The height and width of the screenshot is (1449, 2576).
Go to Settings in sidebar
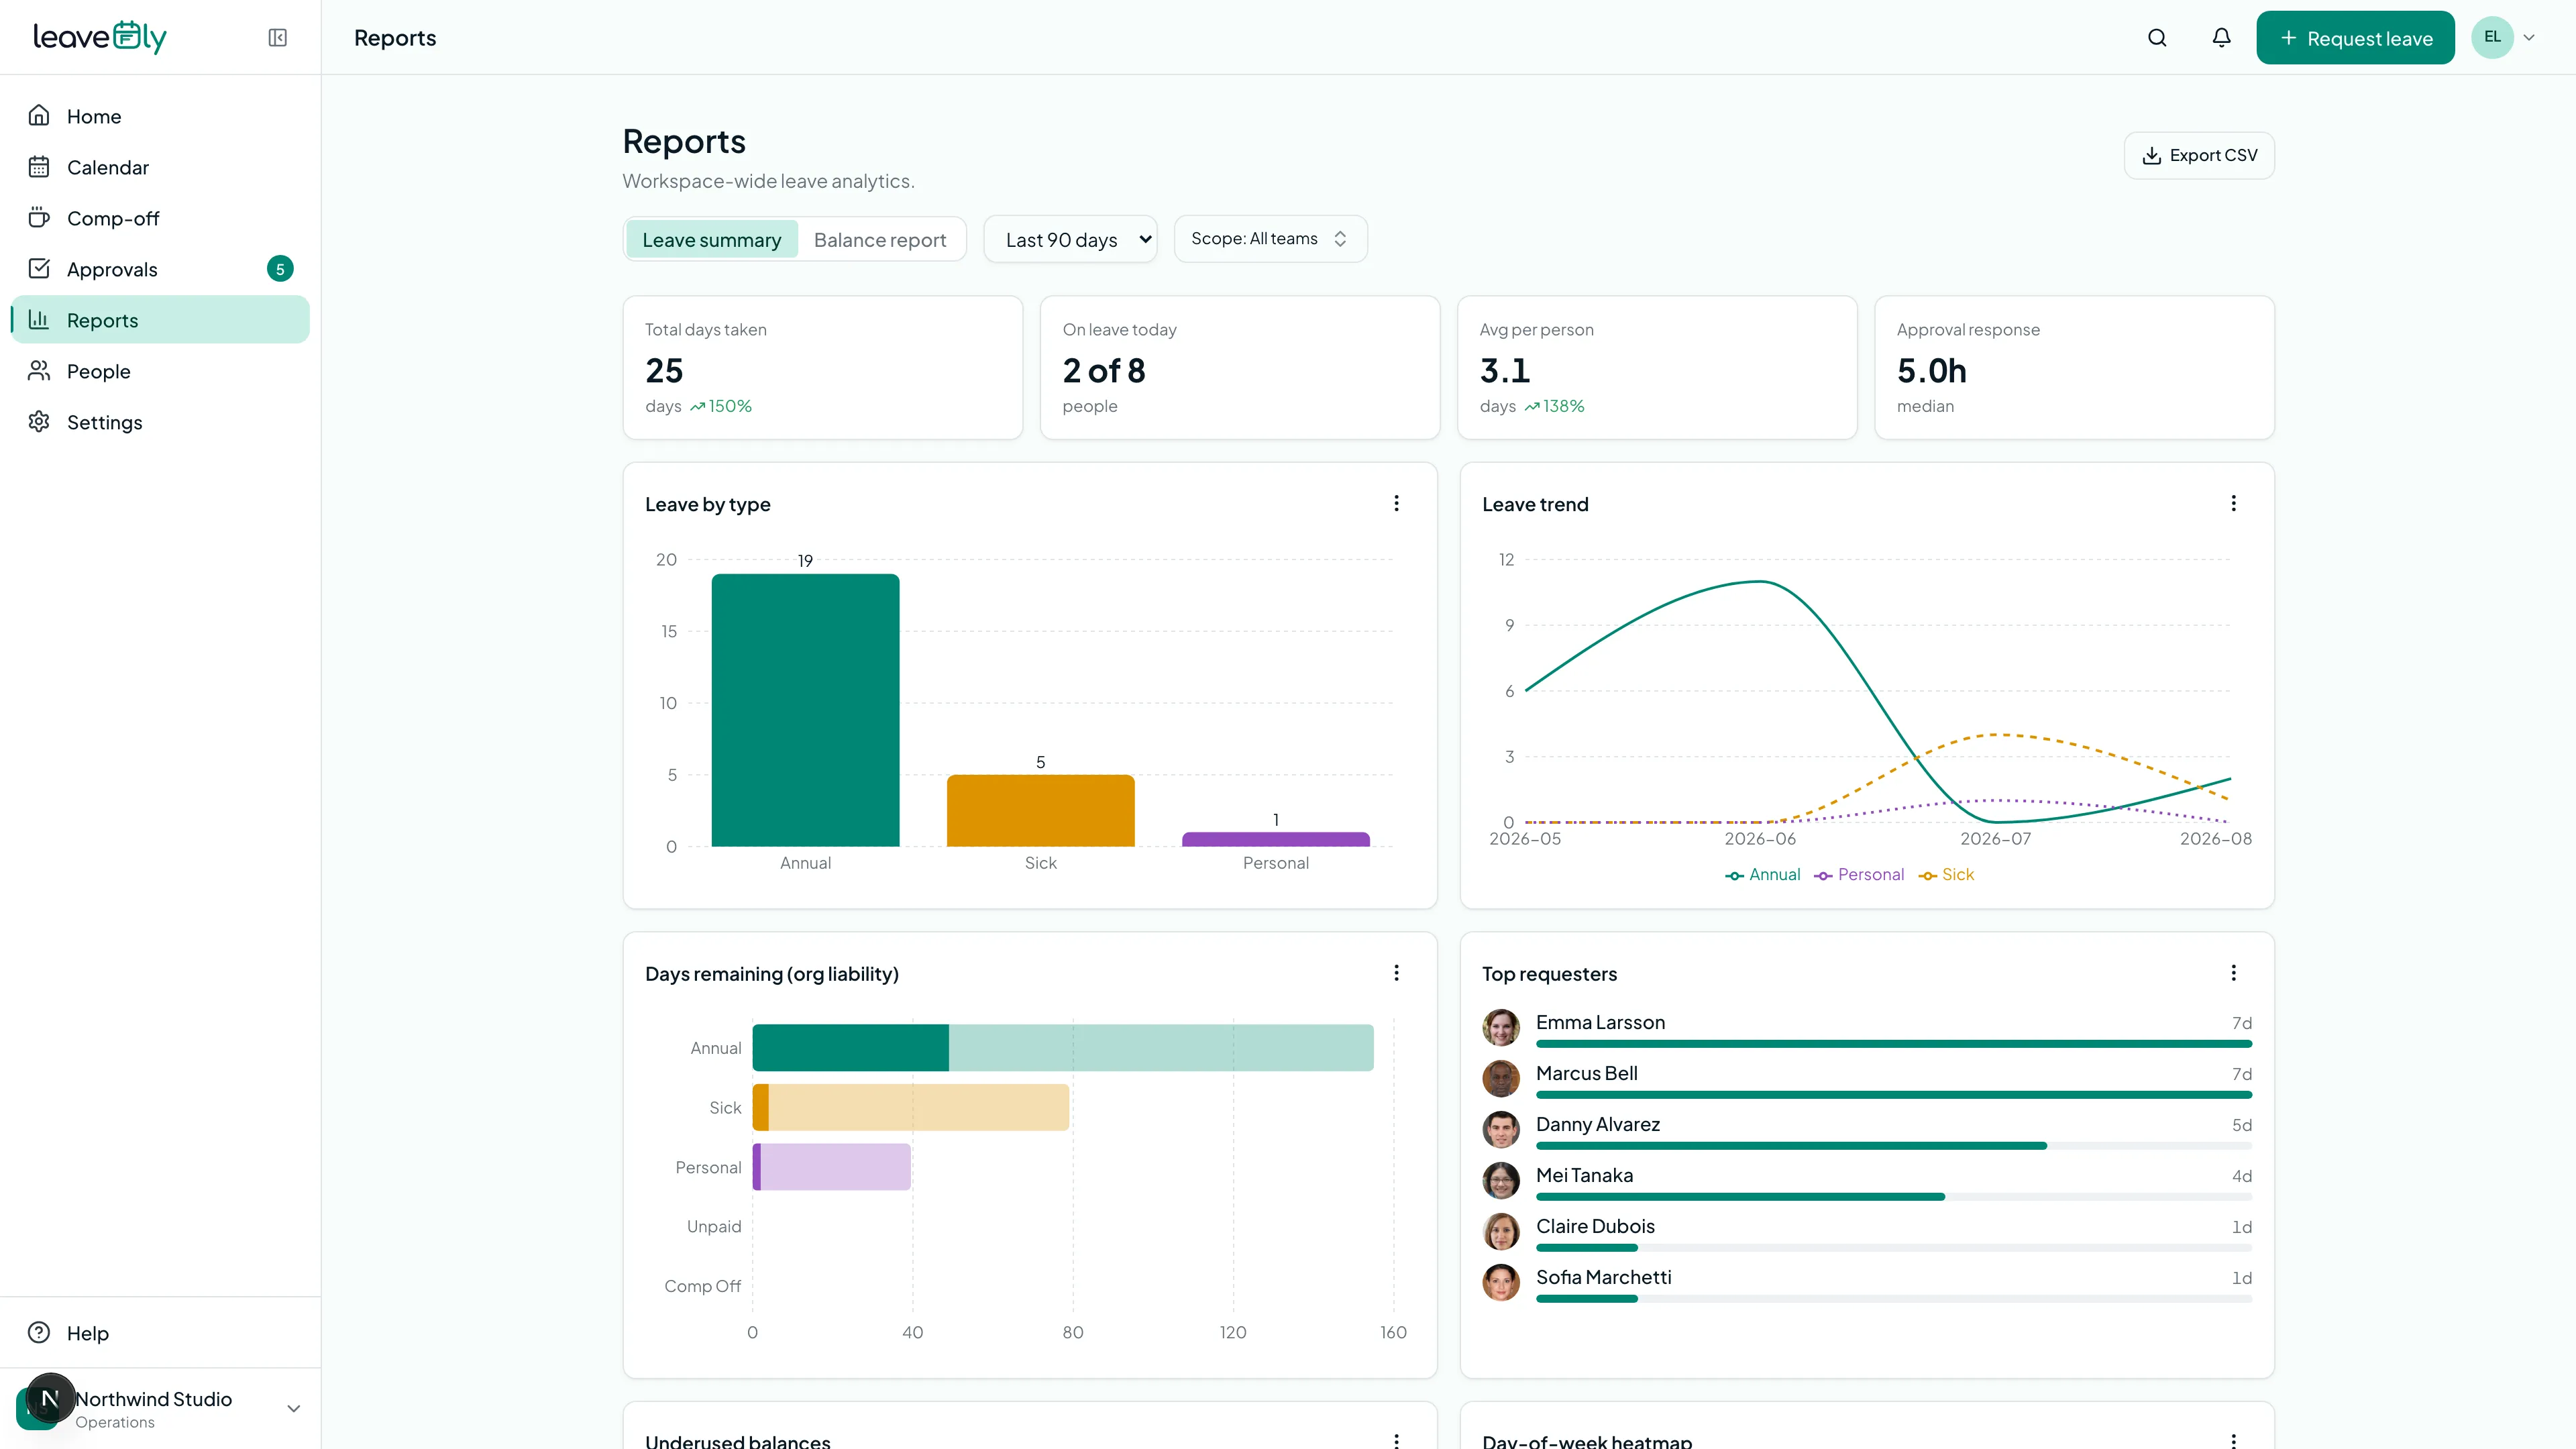pyautogui.click(x=160, y=422)
